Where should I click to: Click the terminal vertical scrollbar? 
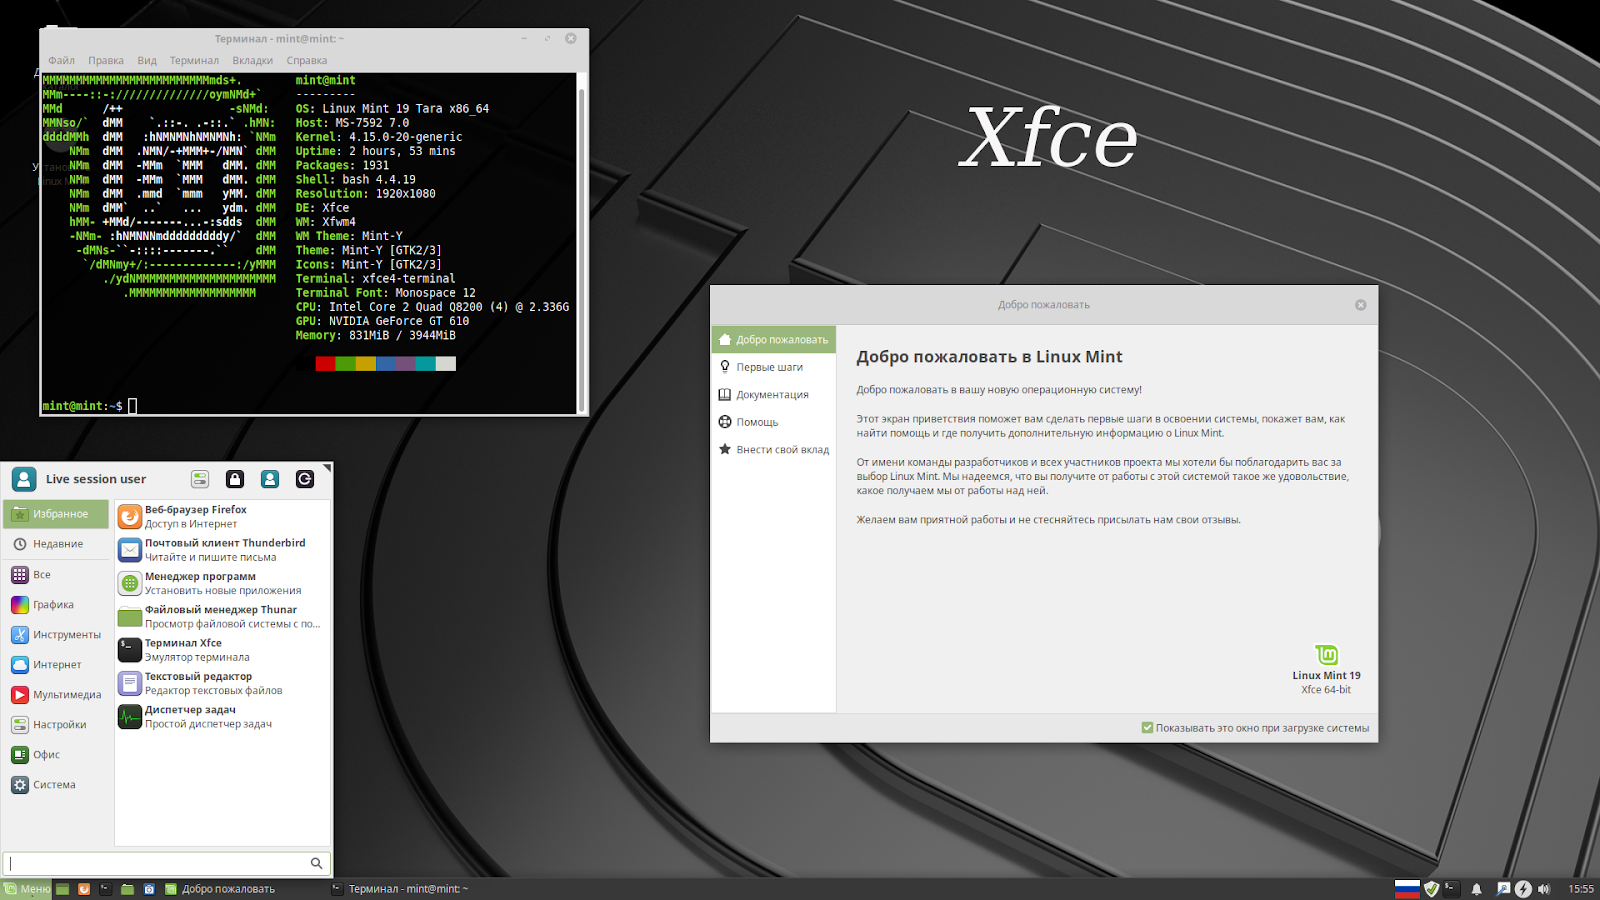(582, 243)
